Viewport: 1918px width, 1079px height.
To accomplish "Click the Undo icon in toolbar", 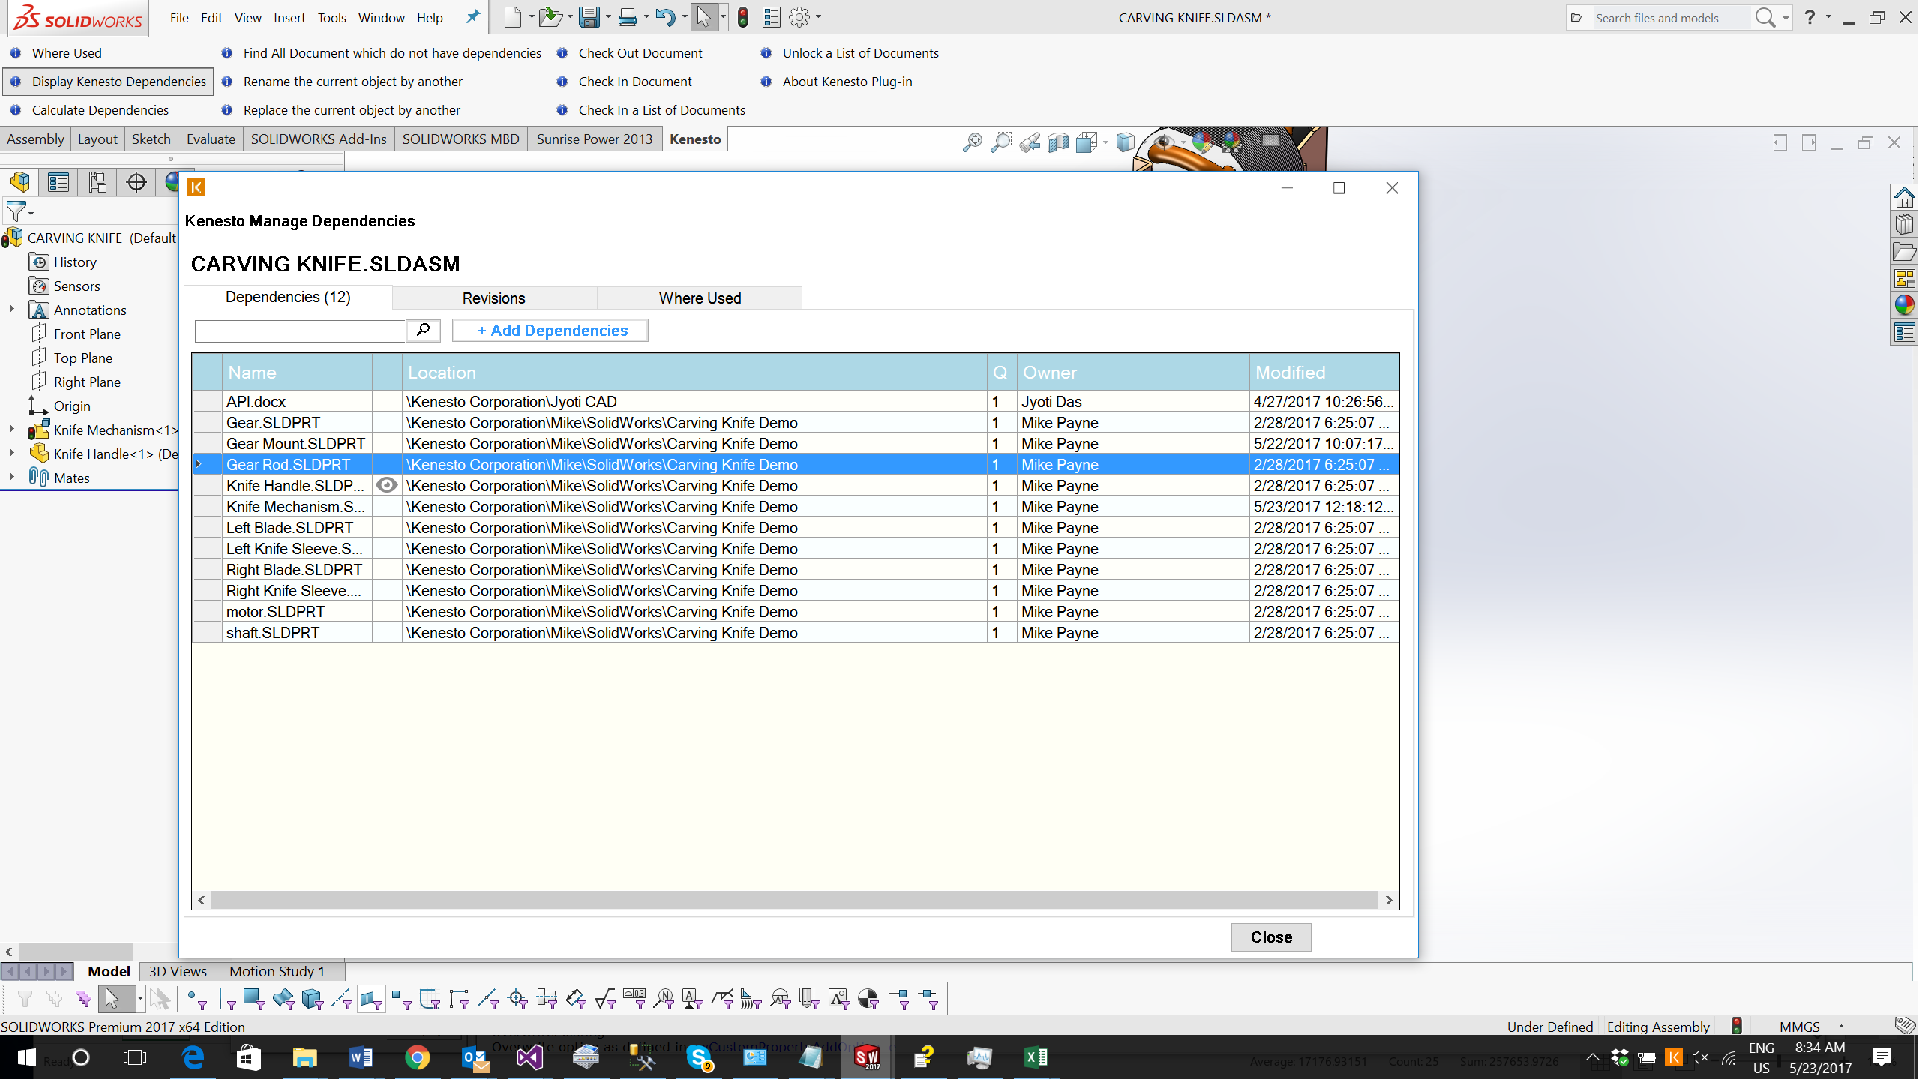I will pyautogui.click(x=665, y=17).
